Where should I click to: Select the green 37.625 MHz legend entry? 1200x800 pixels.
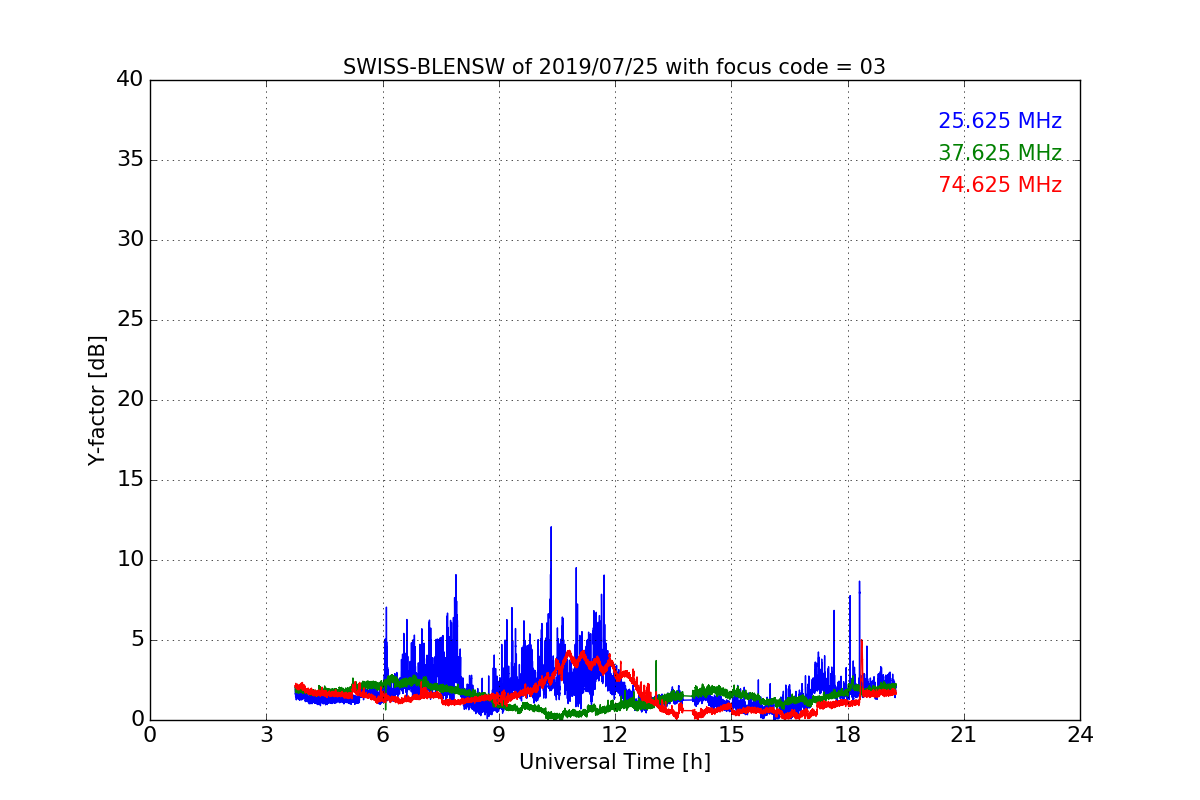click(1000, 153)
